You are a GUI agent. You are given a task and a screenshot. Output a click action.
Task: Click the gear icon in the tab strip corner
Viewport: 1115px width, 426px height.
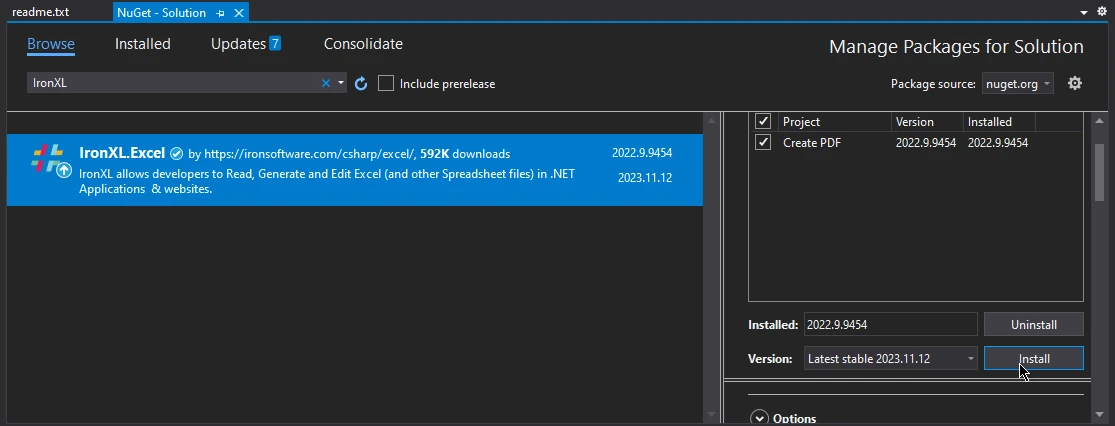pos(1102,12)
